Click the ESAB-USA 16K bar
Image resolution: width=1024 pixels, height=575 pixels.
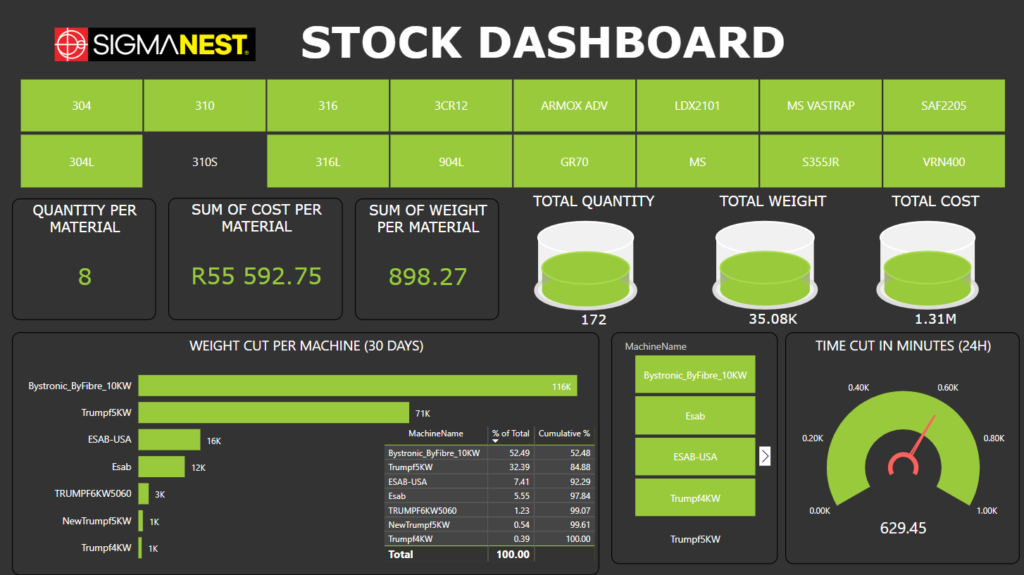coord(169,440)
